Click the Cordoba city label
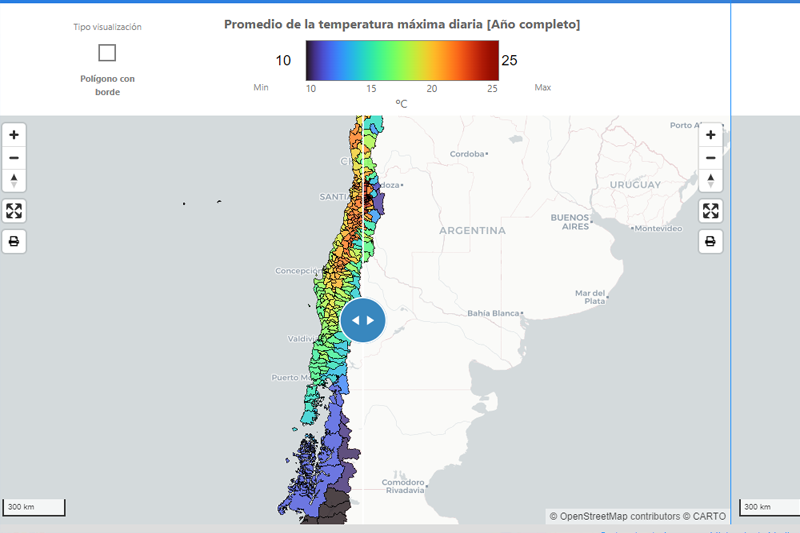The height and width of the screenshot is (533, 800). [467, 154]
